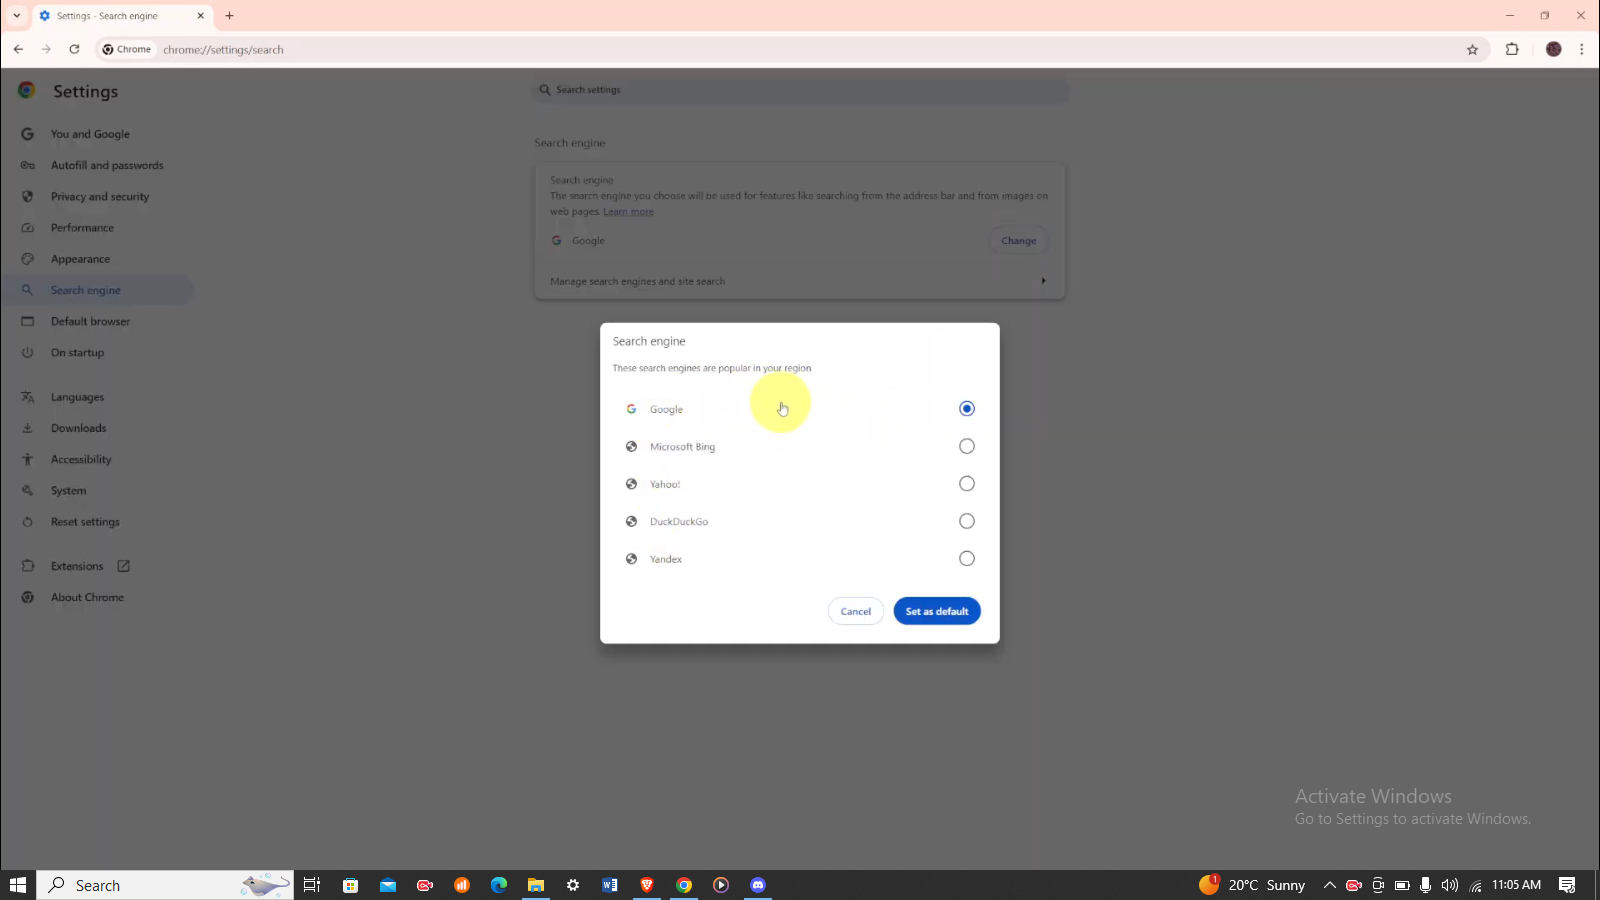Click Google logo icon in dialog

631,409
